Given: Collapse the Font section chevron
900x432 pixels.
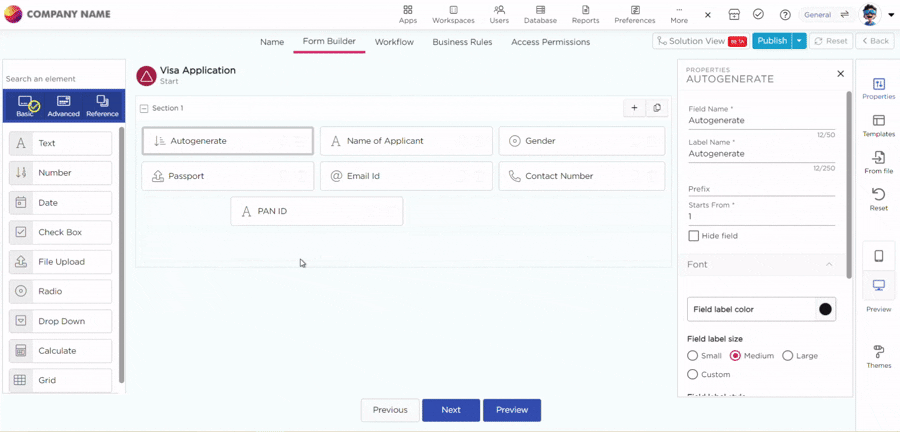Looking at the screenshot, I should tap(829, 265).
